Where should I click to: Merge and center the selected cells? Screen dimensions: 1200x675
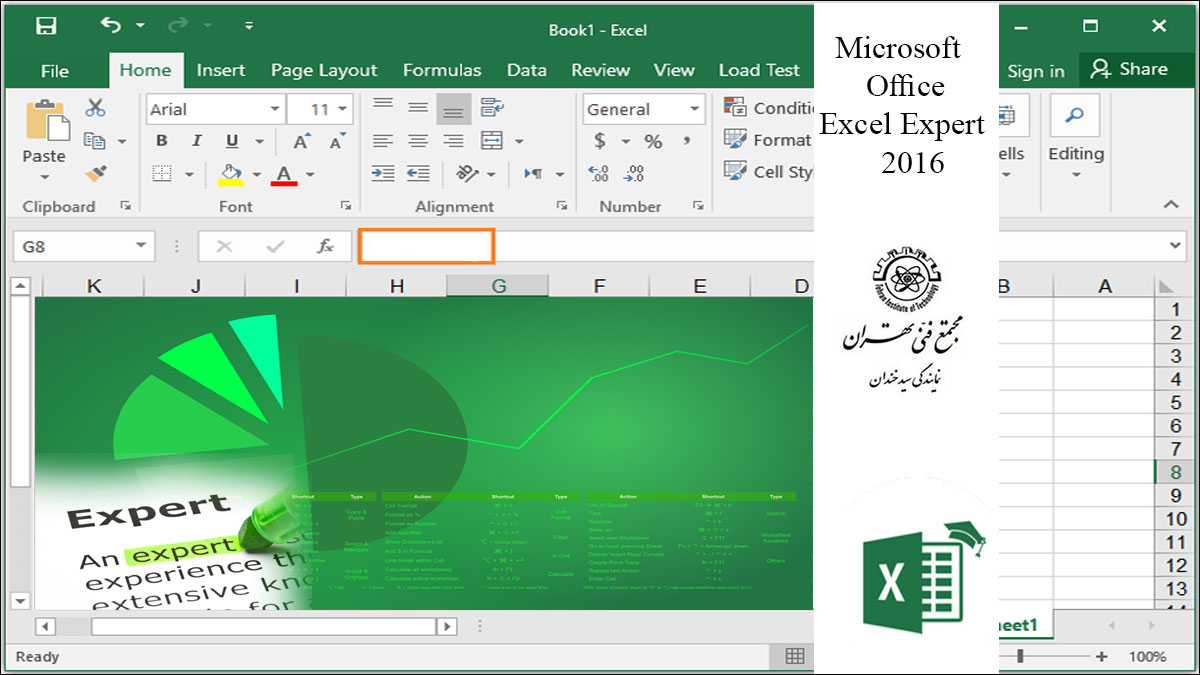coord(491,140)
